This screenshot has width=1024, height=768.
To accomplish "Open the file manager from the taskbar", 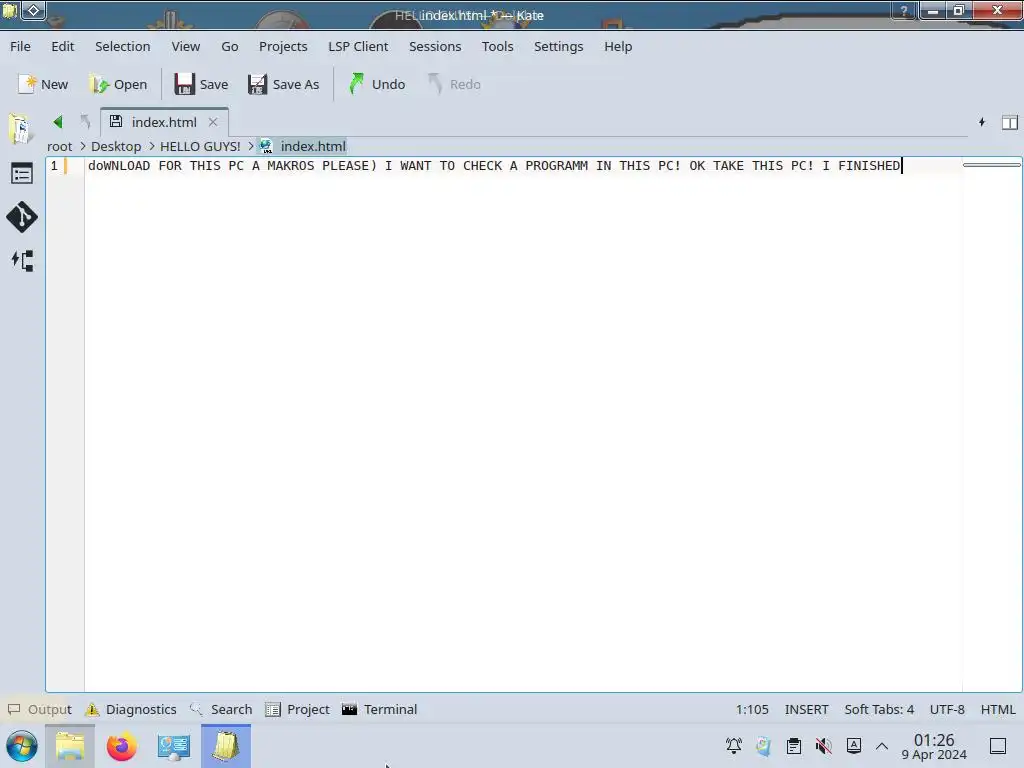I will [70, 746].
